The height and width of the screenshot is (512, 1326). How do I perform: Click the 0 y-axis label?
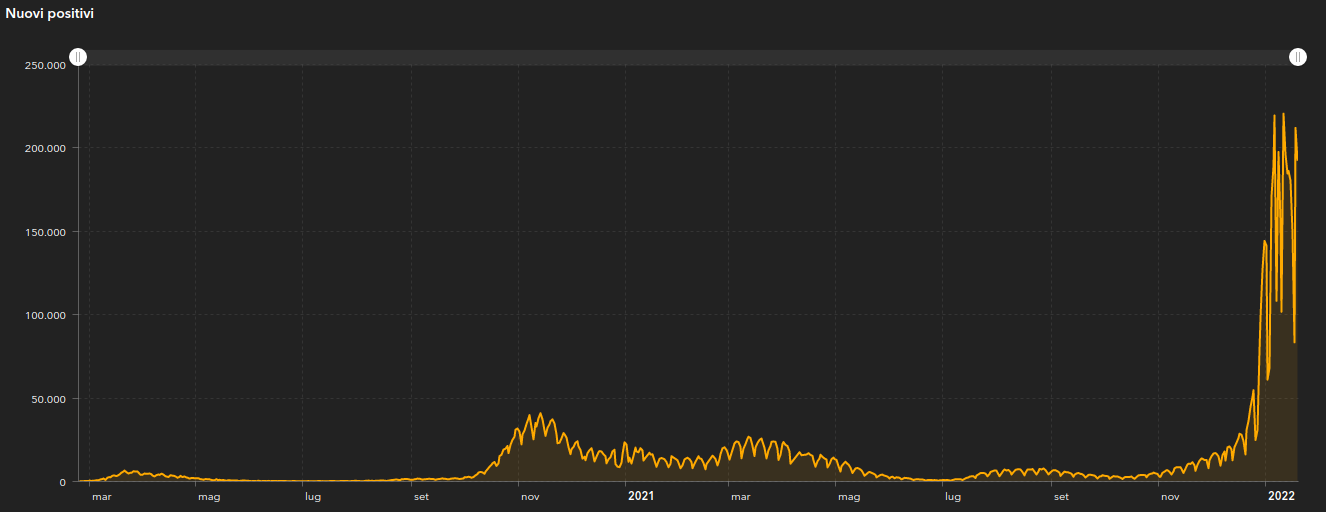click(62, 482)
